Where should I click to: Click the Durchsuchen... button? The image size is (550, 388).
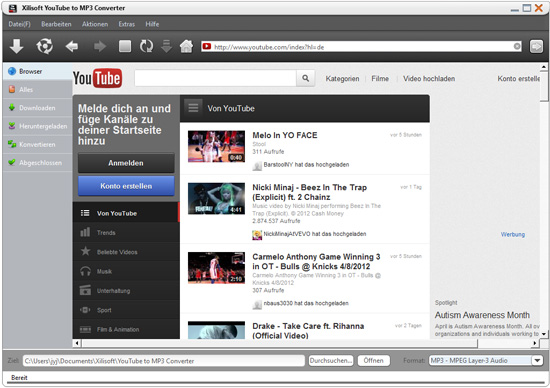331,360
